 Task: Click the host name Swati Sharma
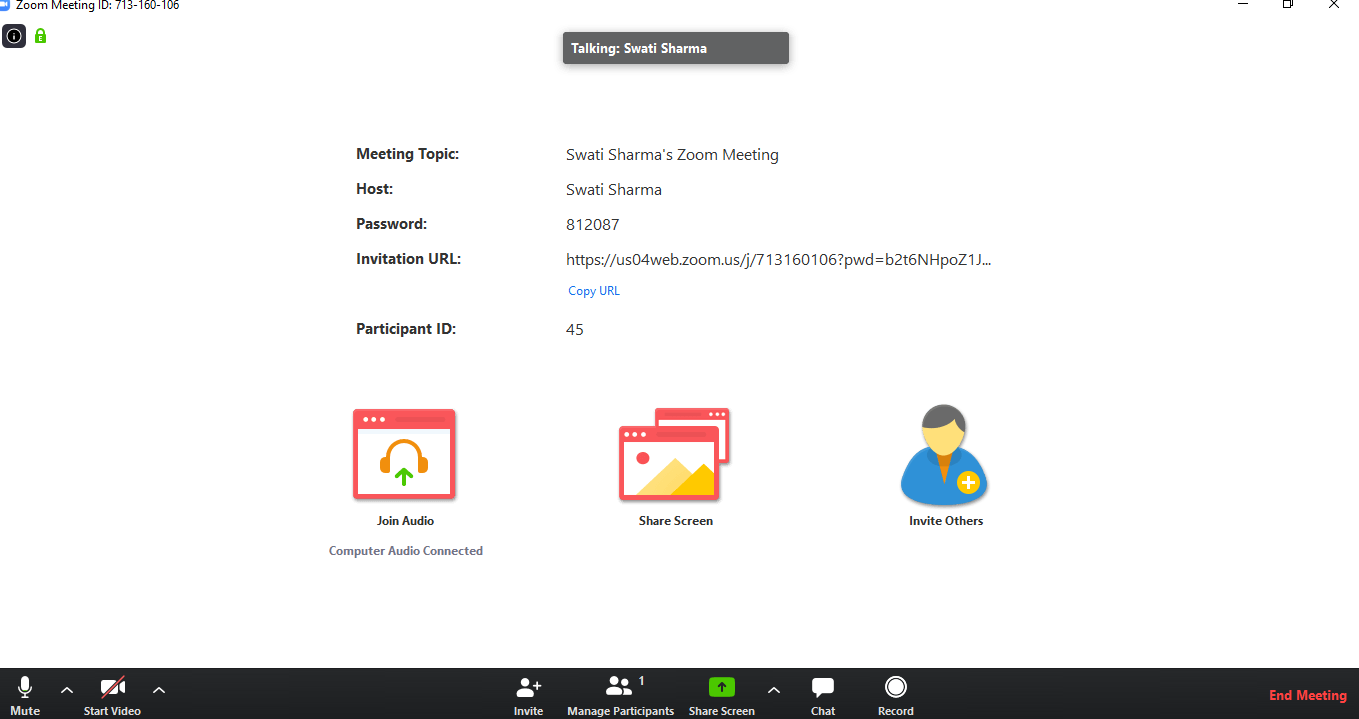(x=614, y=190)
